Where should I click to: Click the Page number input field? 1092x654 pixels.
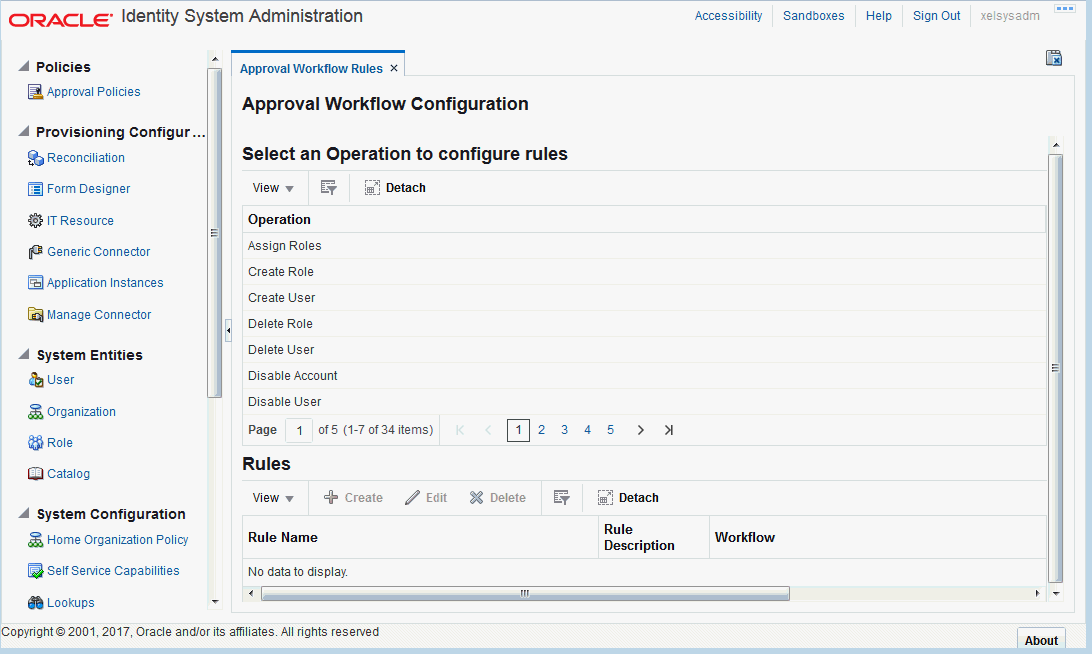click(299, 430)
